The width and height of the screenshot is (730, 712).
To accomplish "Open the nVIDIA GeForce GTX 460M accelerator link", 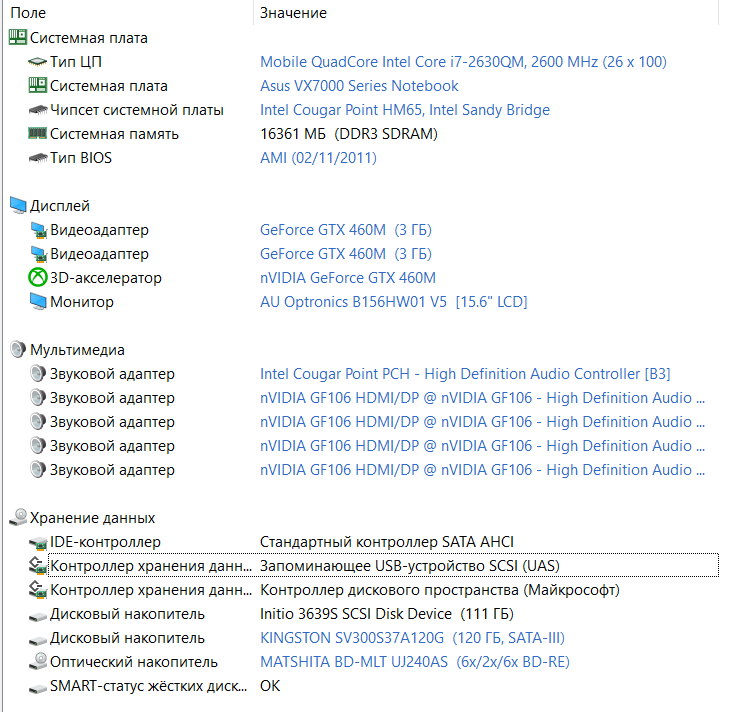I will tap(348, 278).
